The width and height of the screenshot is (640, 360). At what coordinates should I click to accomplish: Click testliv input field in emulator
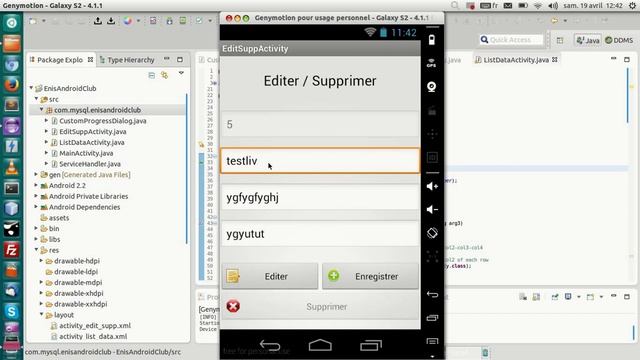pyautogui.click(x=320, y=161)
